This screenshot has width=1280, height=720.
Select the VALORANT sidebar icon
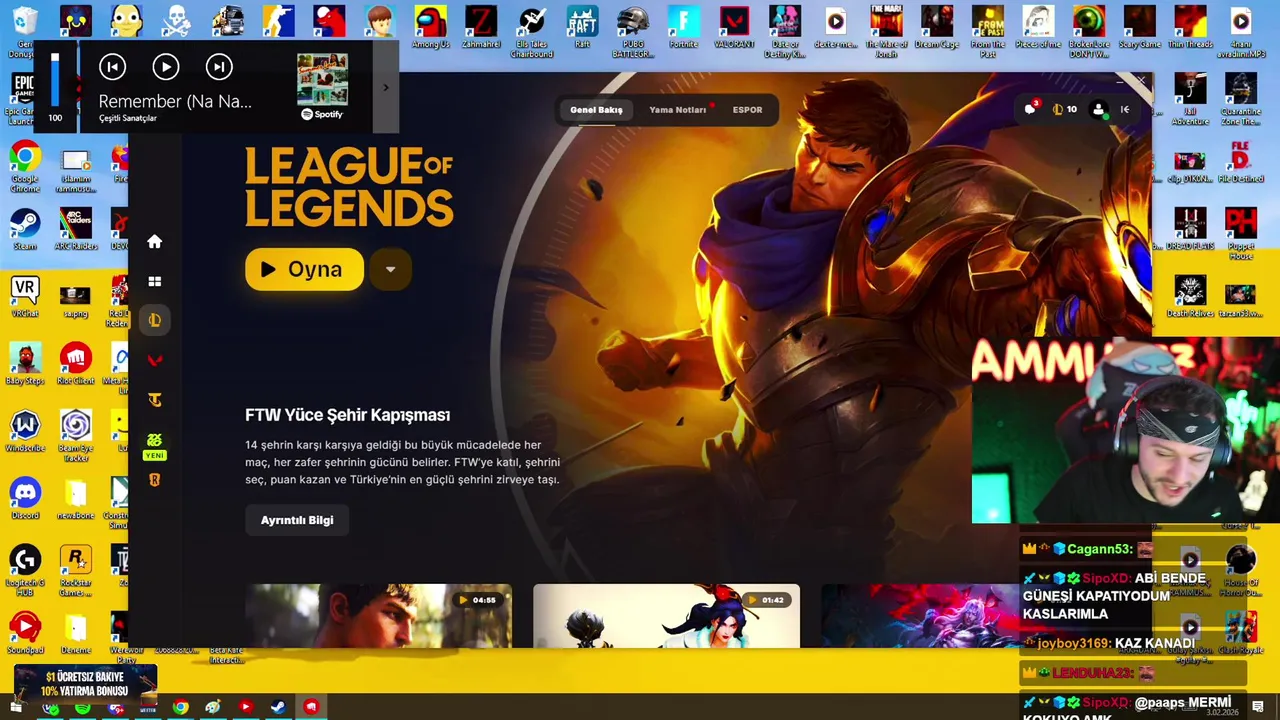pyautogui.click(x=154, y=360)
